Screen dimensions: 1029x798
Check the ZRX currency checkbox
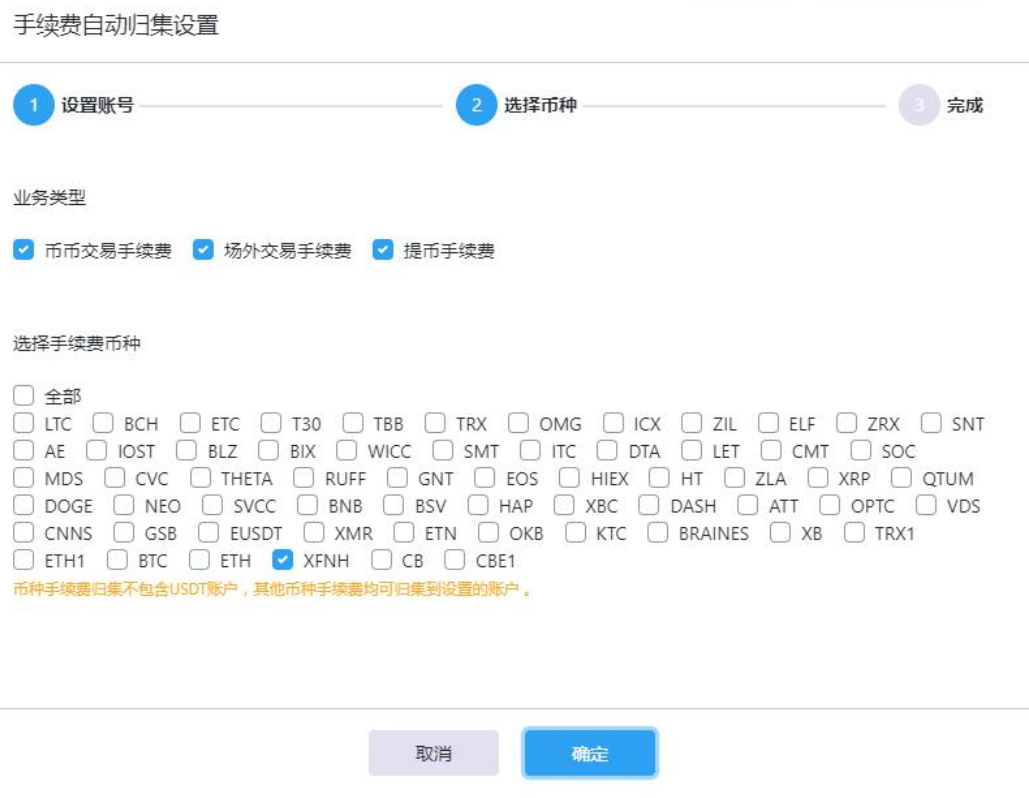click(x=847, y=423)
